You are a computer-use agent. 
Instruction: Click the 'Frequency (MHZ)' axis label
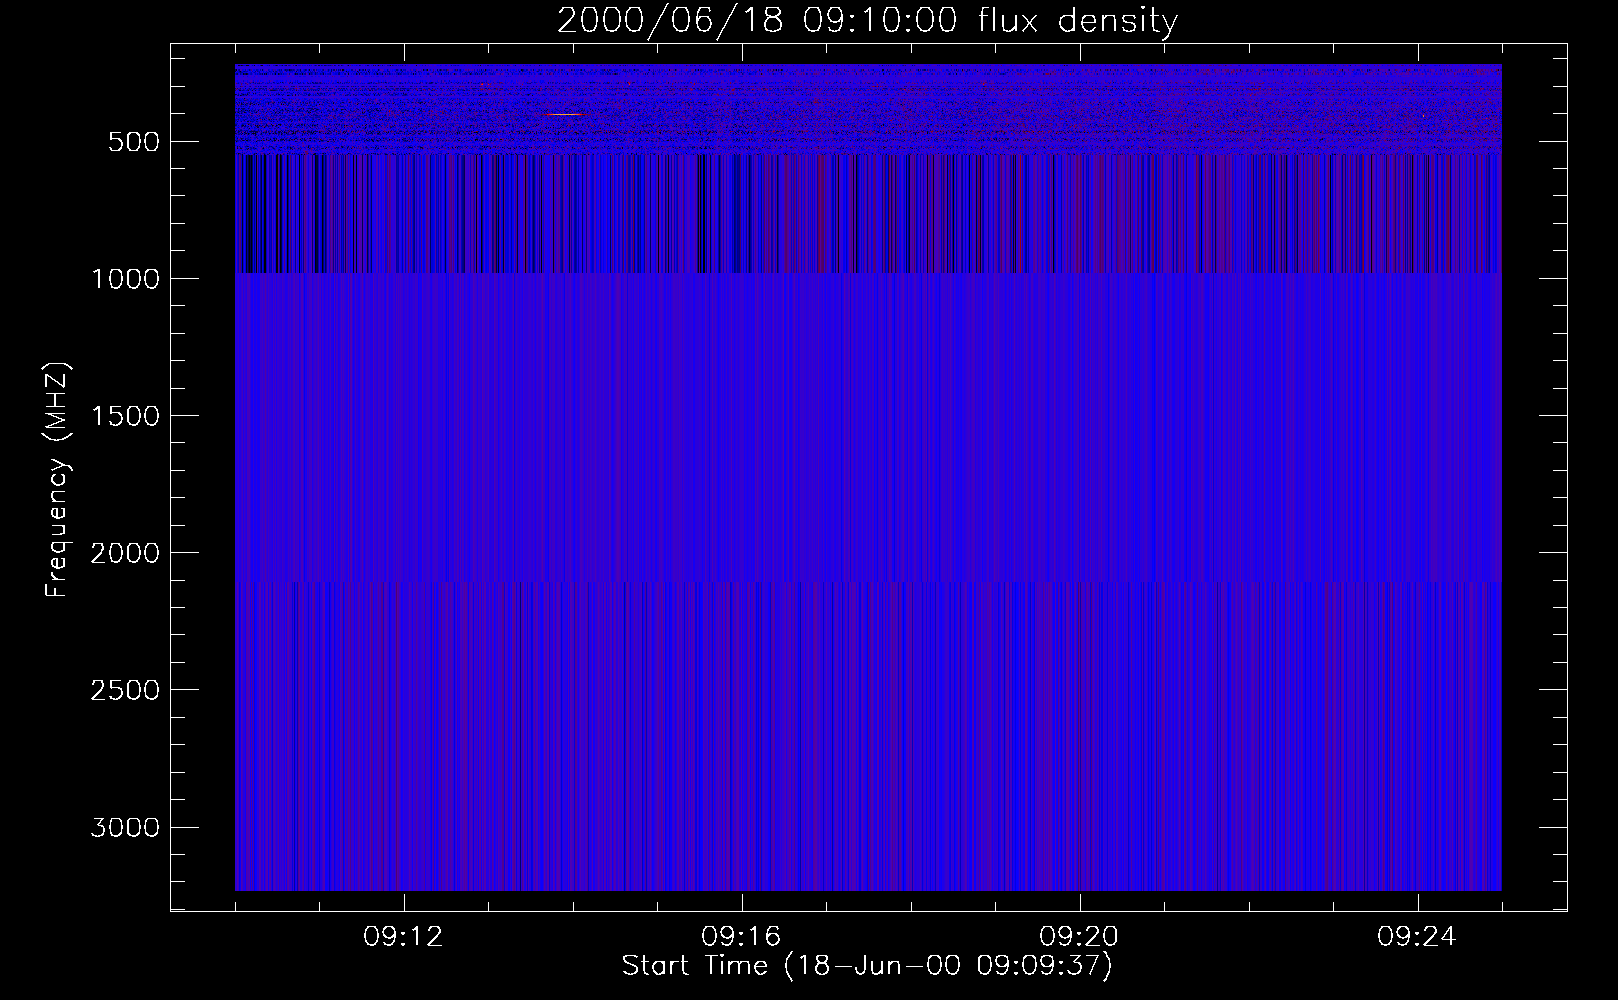click(x=57, y=480)
